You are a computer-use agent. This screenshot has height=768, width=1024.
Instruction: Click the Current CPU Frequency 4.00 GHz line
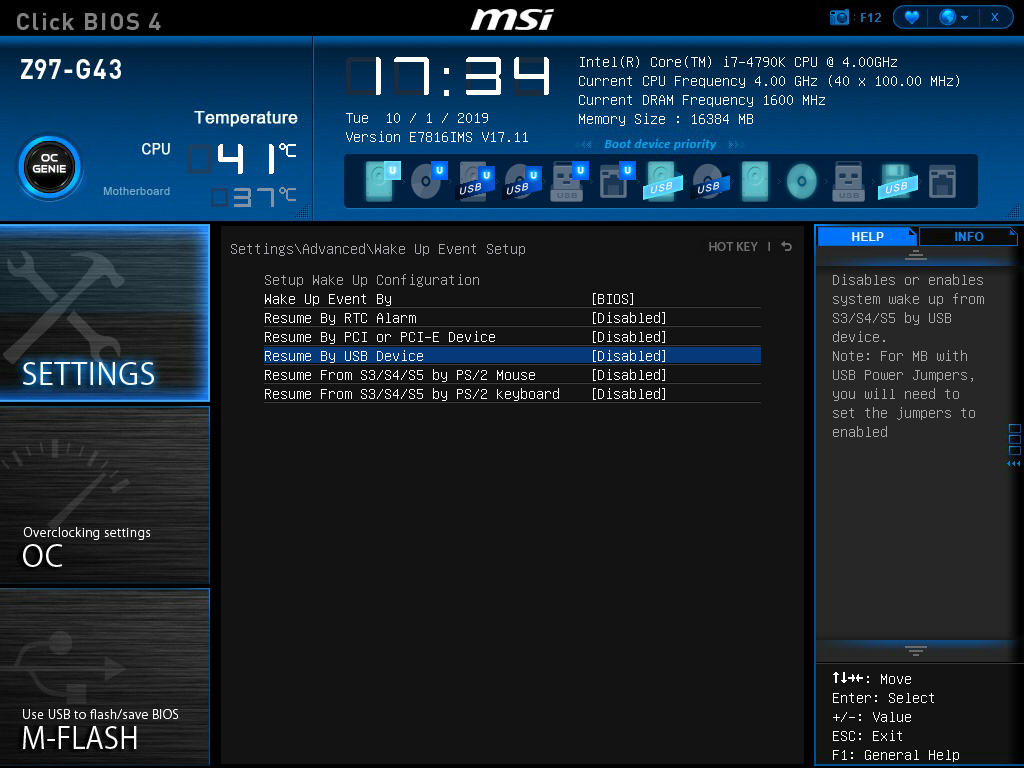769,82
